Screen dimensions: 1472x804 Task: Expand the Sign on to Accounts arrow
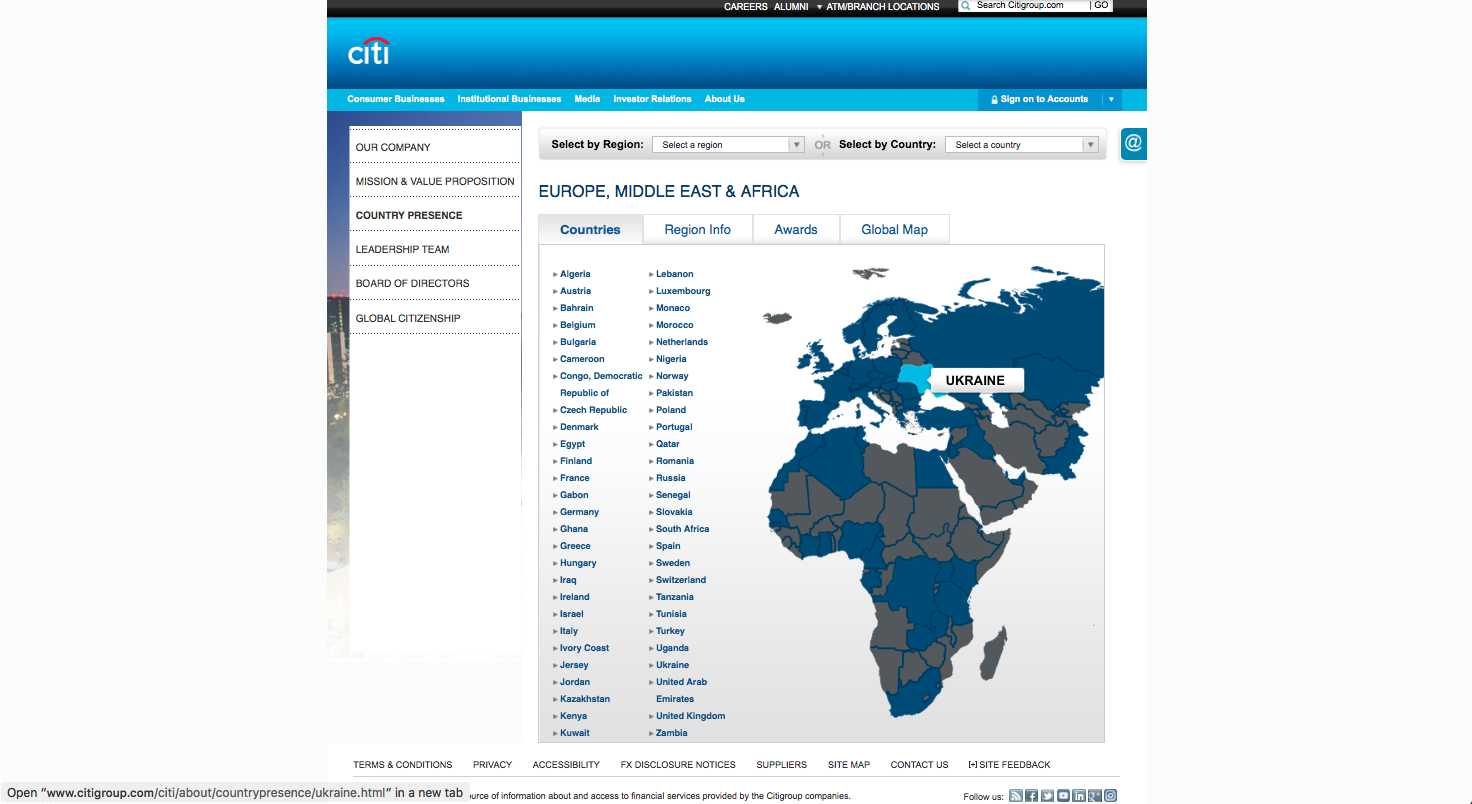point(1110,100)
